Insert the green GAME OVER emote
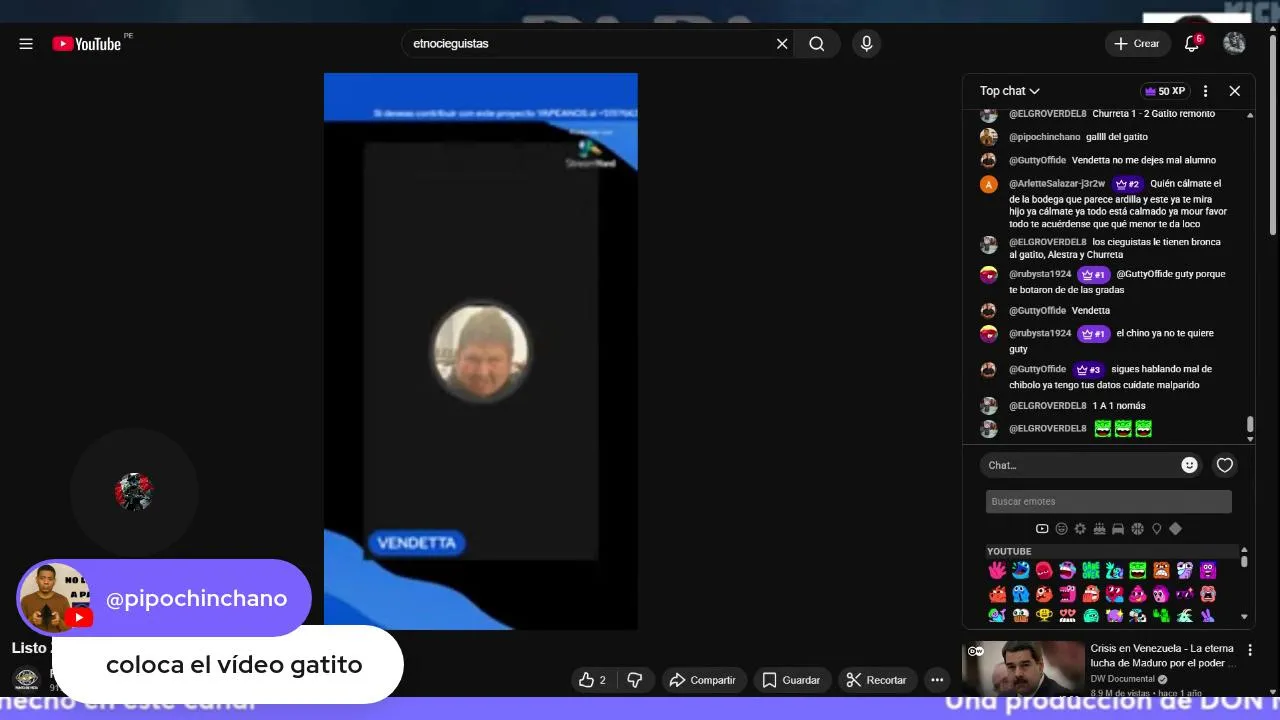The width and height of the screenshot is (1280, 720). (1091, 570)
